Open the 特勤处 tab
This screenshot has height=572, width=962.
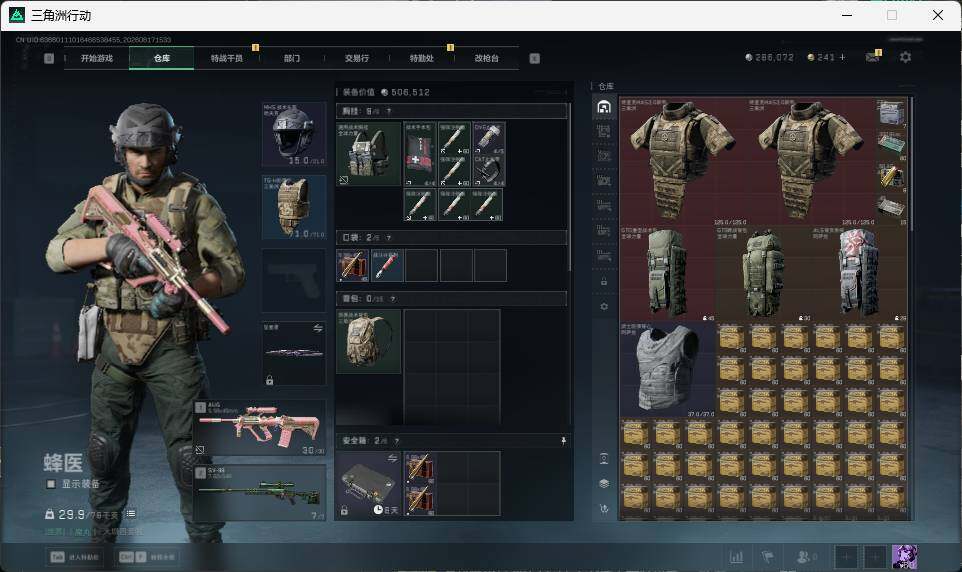click(422, 58)
